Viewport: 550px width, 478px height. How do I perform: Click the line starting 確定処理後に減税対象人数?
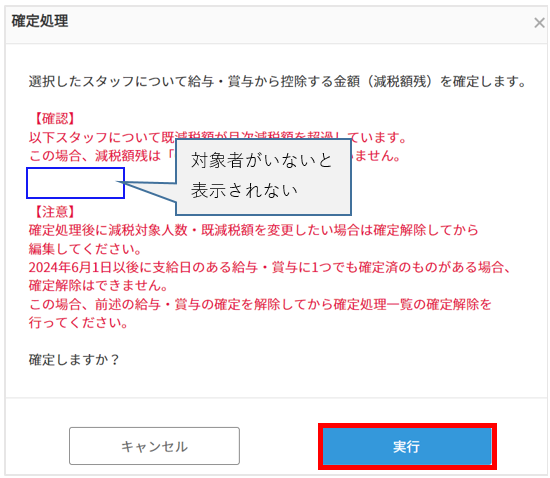(254, 230)
